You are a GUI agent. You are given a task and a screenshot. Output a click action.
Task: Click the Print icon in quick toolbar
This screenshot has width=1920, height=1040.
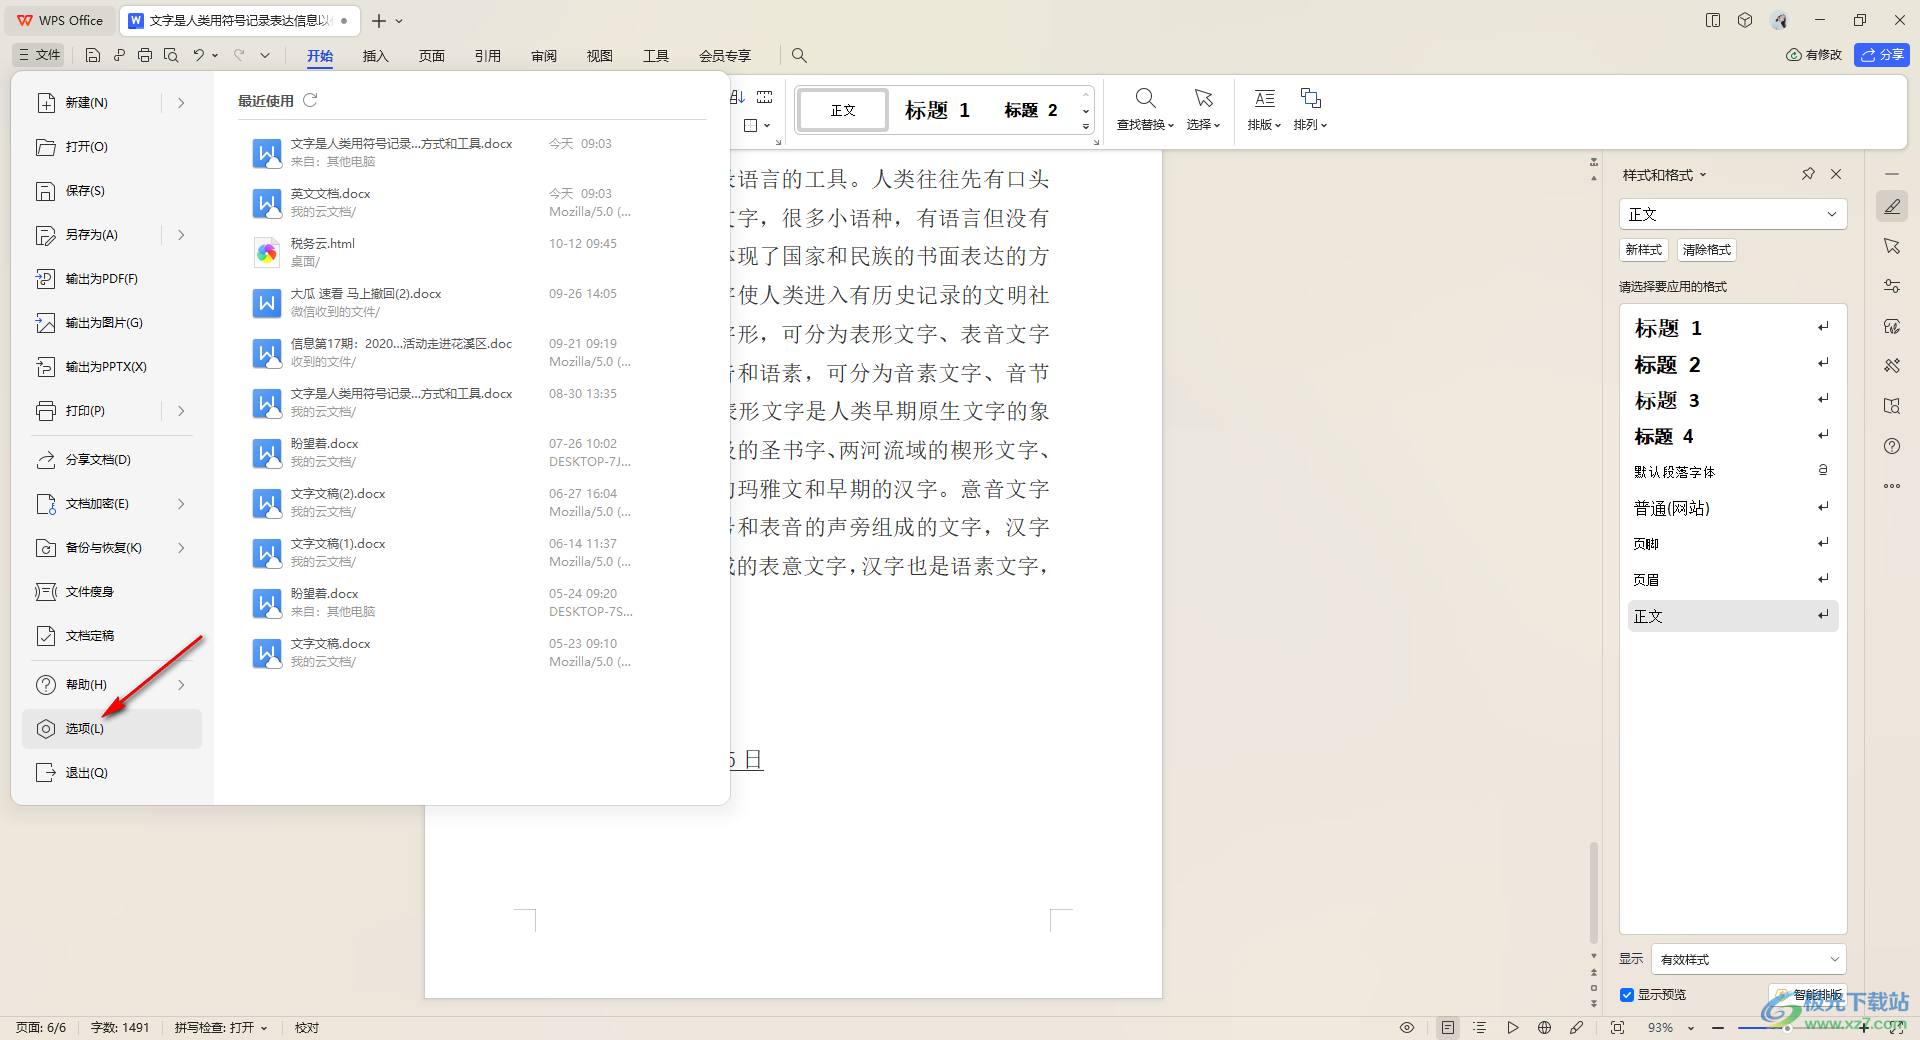point(145,55)
